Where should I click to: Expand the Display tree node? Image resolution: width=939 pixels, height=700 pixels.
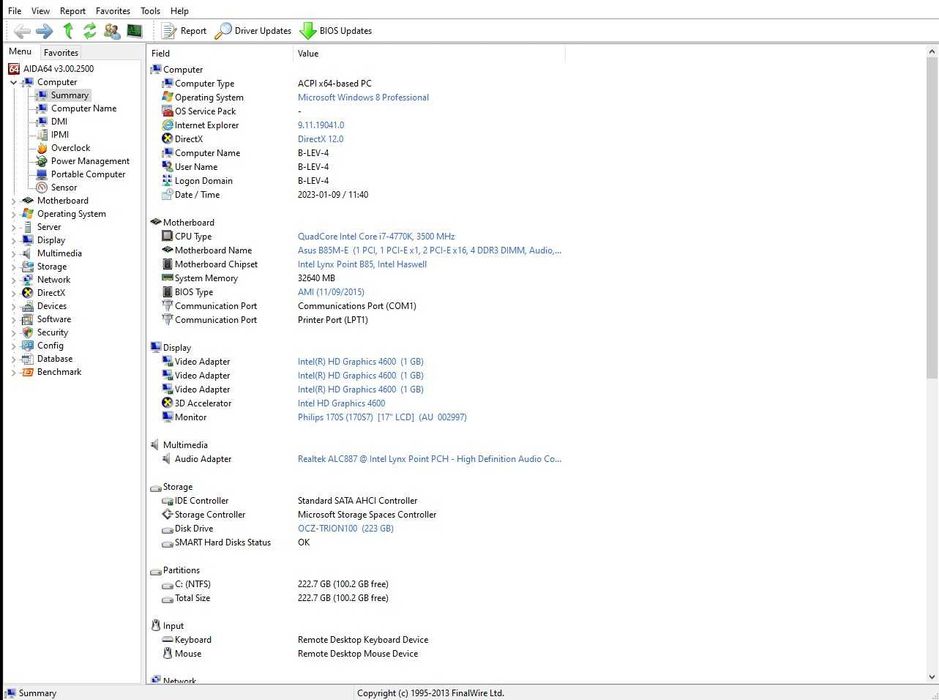[x=13, y=240]
